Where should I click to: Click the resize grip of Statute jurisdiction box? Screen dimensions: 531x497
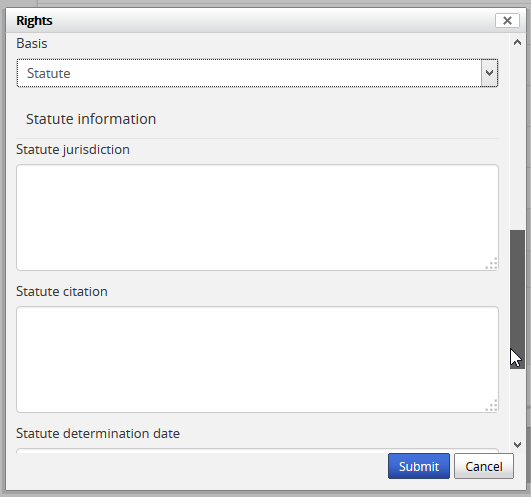[x=492, y=263]
